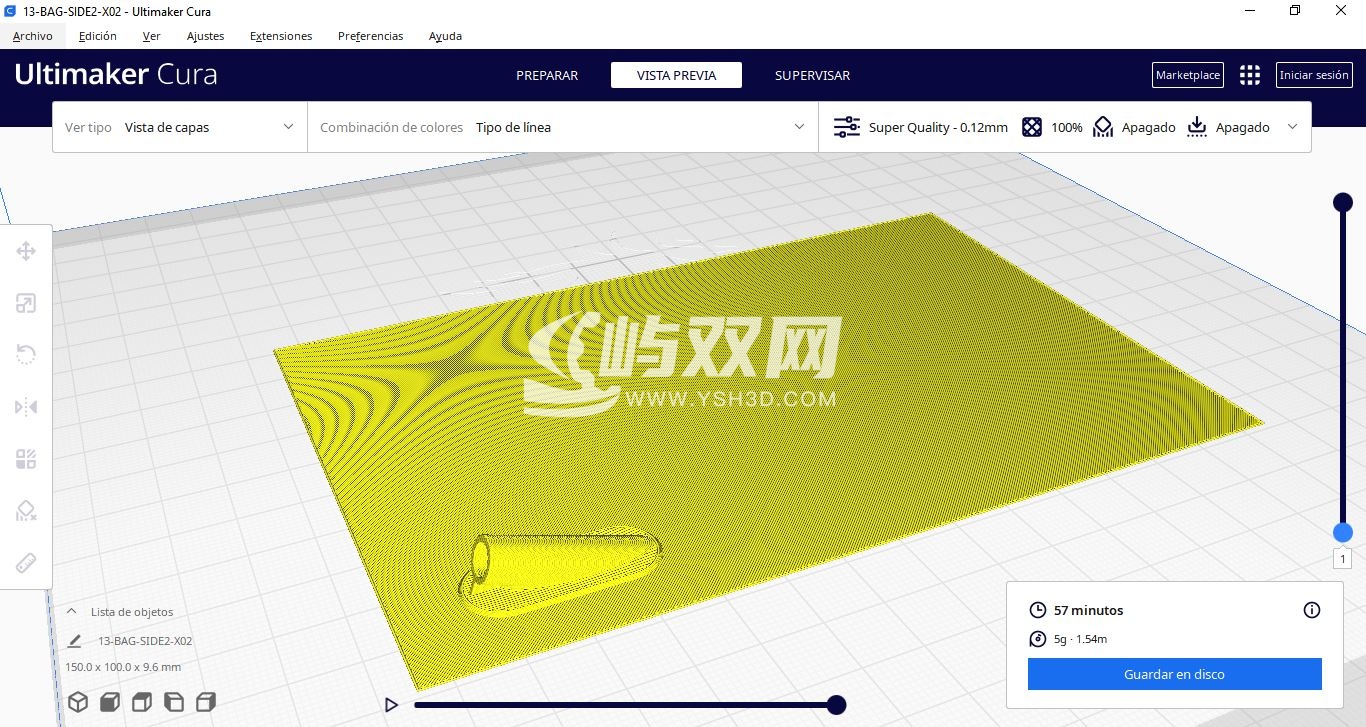Switch to the SUPERVISAR stage

click(812, 75)
